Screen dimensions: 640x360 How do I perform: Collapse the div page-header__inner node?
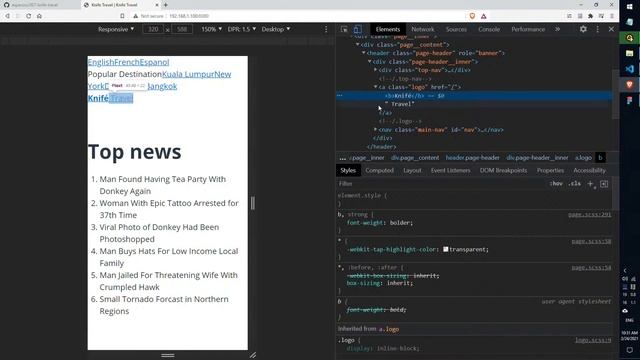[x=369, y=62]
